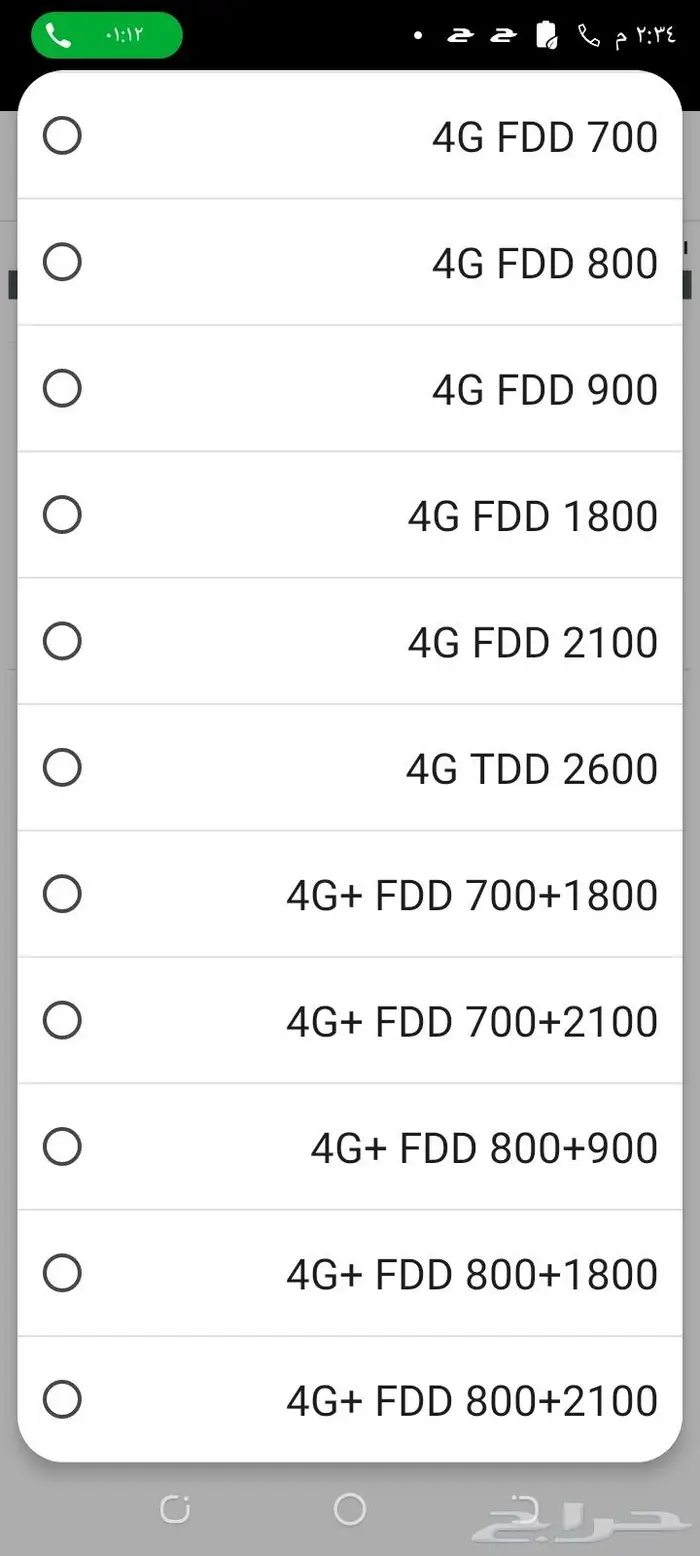The width and height of the screenshot is (700, 1556).
Task: Select the 4G FDD 2100 radio button
Action: click(62, 641)
